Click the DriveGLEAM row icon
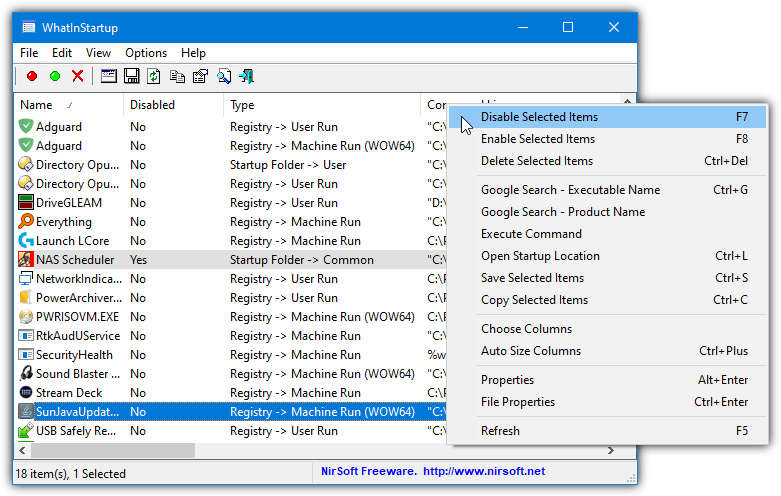This screenshot has width=781, height=496. (x=25, y=203)
